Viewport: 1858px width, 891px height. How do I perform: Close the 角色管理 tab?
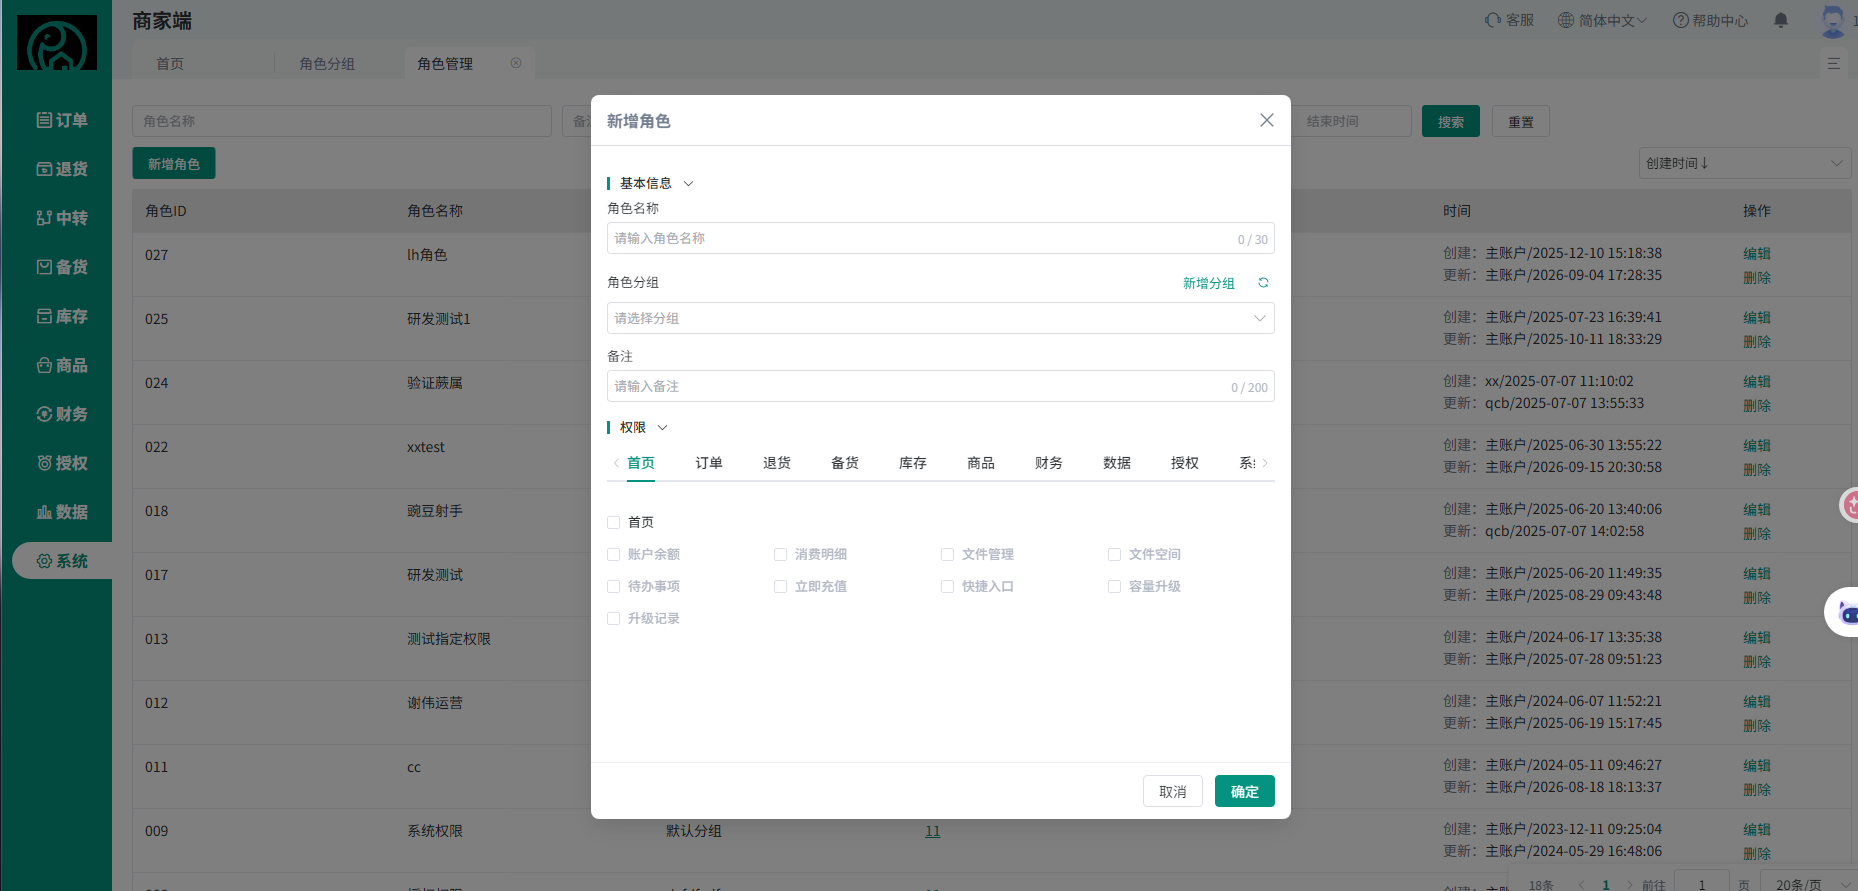[516, 63]
